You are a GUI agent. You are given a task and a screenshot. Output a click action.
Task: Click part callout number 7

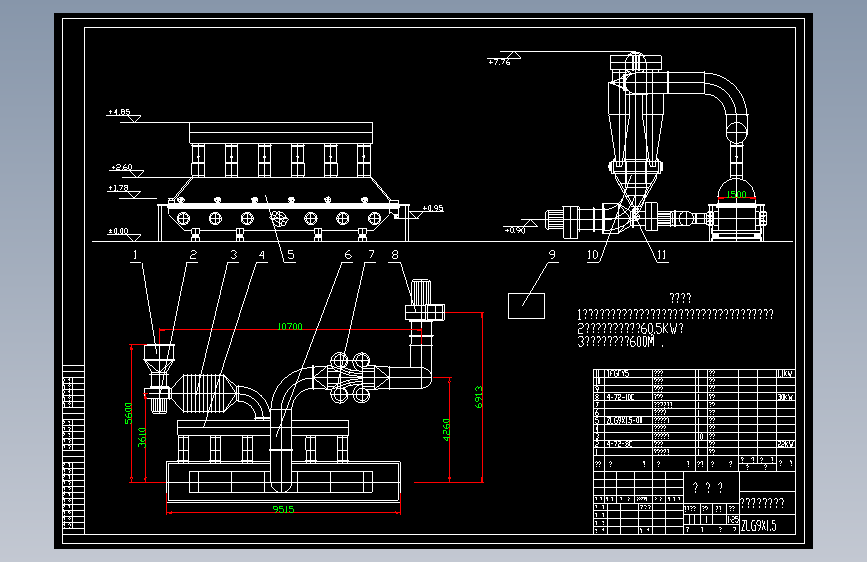coord(371,255)
